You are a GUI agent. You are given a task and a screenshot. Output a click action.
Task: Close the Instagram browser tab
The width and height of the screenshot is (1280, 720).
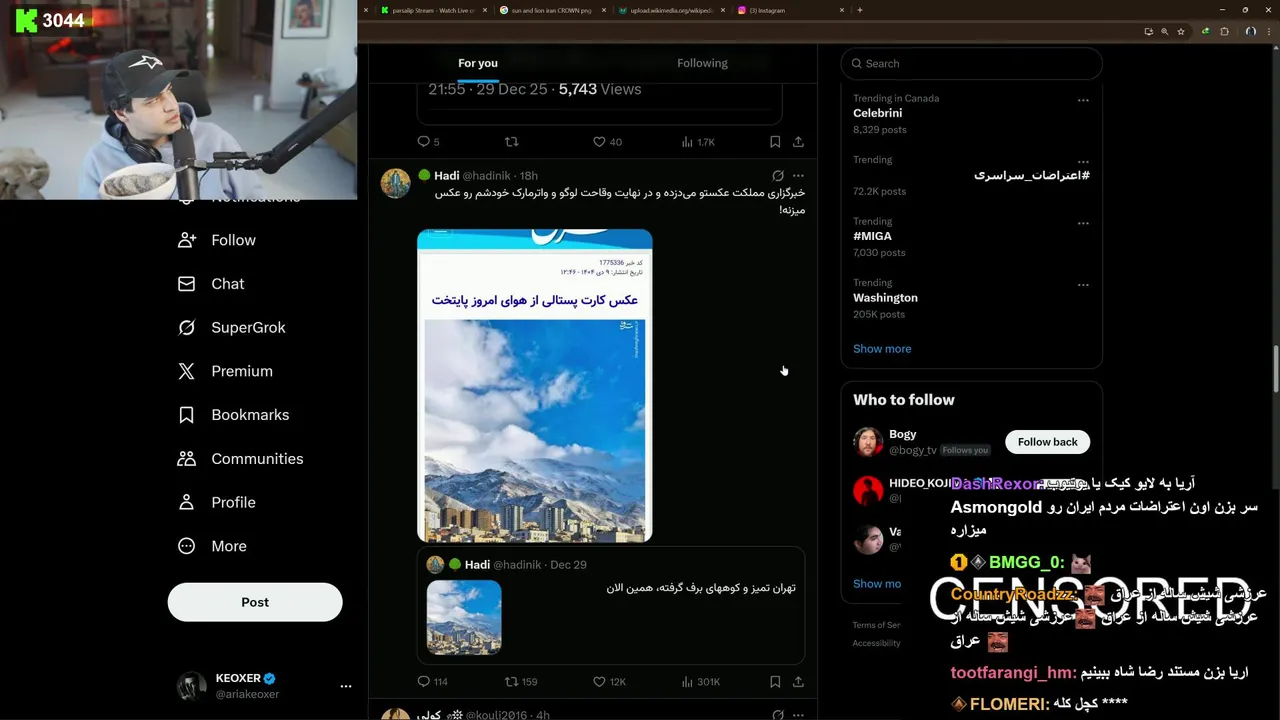[x=842, y=10]
